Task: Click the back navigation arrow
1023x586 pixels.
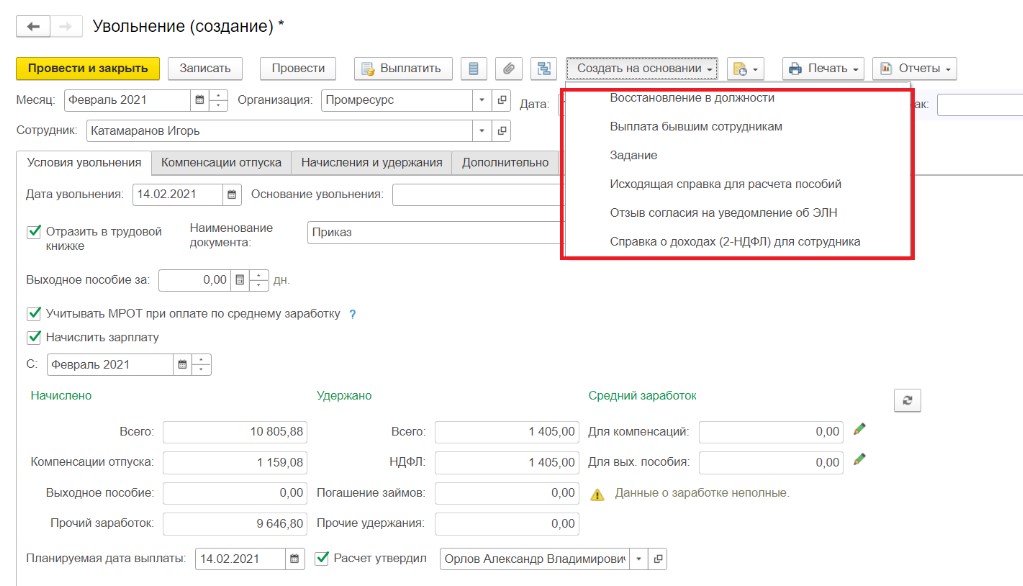Action: pyautogui.click(x=34, y=27)
